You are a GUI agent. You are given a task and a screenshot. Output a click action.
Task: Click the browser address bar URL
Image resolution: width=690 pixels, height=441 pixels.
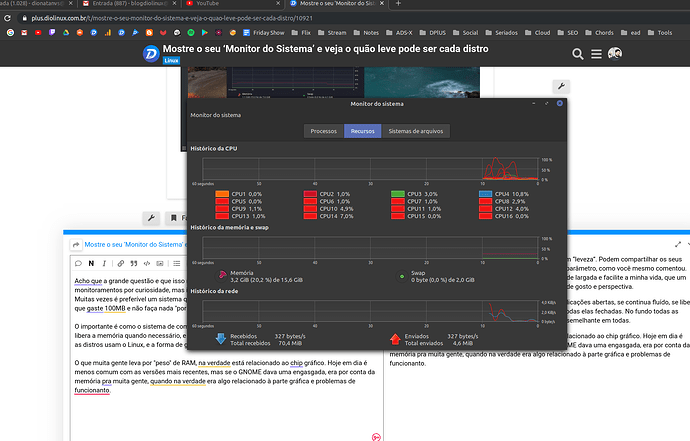coord(172,18)
